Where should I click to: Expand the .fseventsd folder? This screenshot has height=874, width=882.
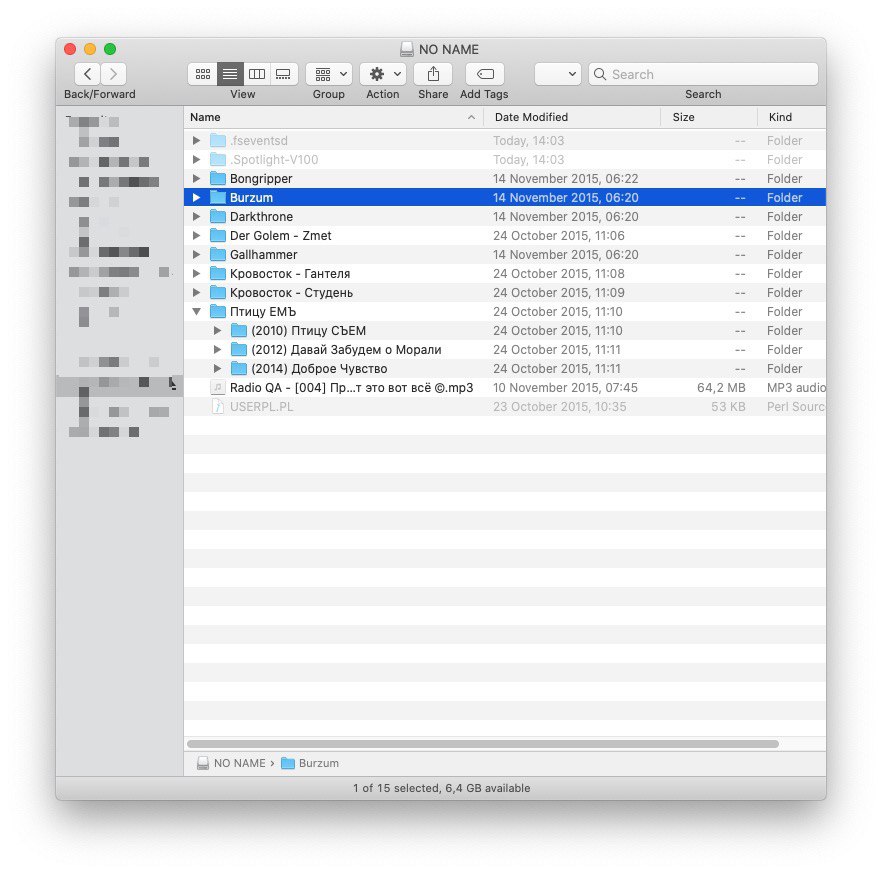pyautogui.click(x=196, y=141)
